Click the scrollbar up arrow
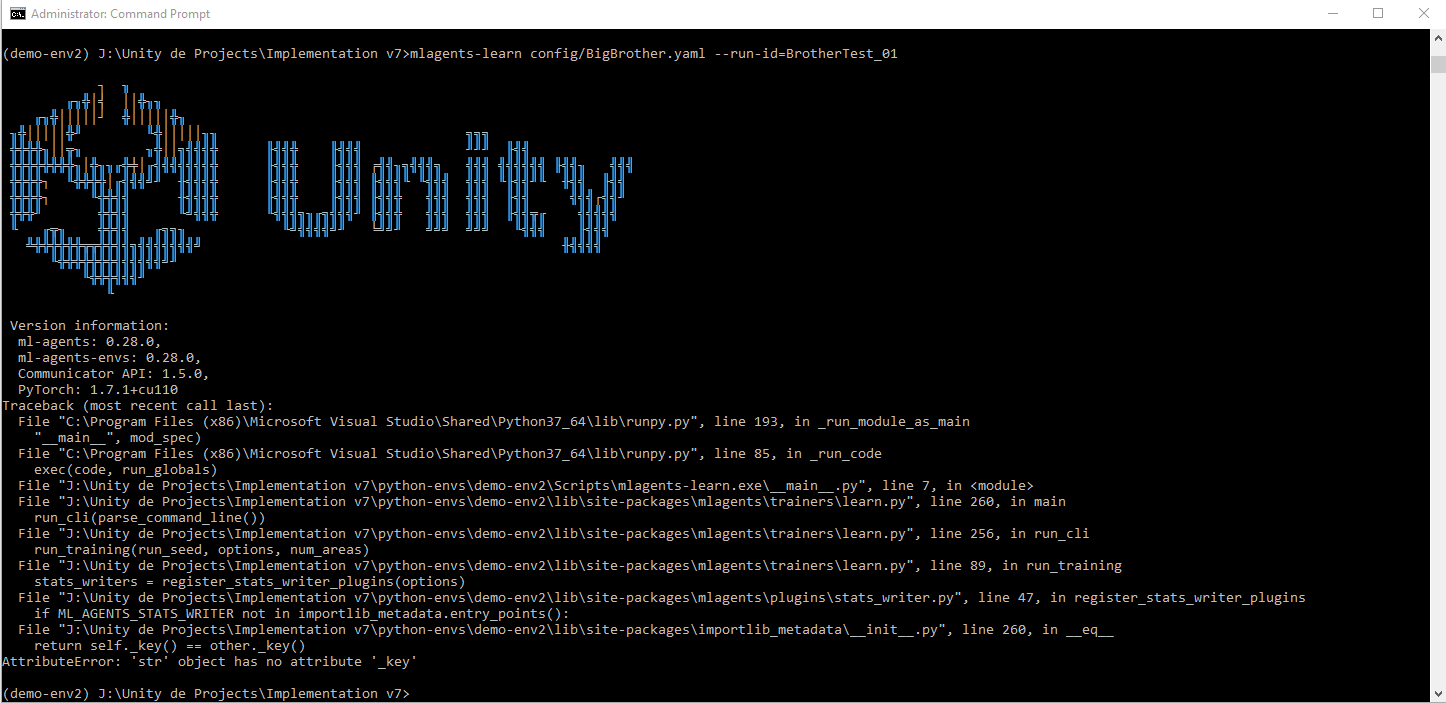The width and height of the screenshot is (1446, 703). (1437, 39)
